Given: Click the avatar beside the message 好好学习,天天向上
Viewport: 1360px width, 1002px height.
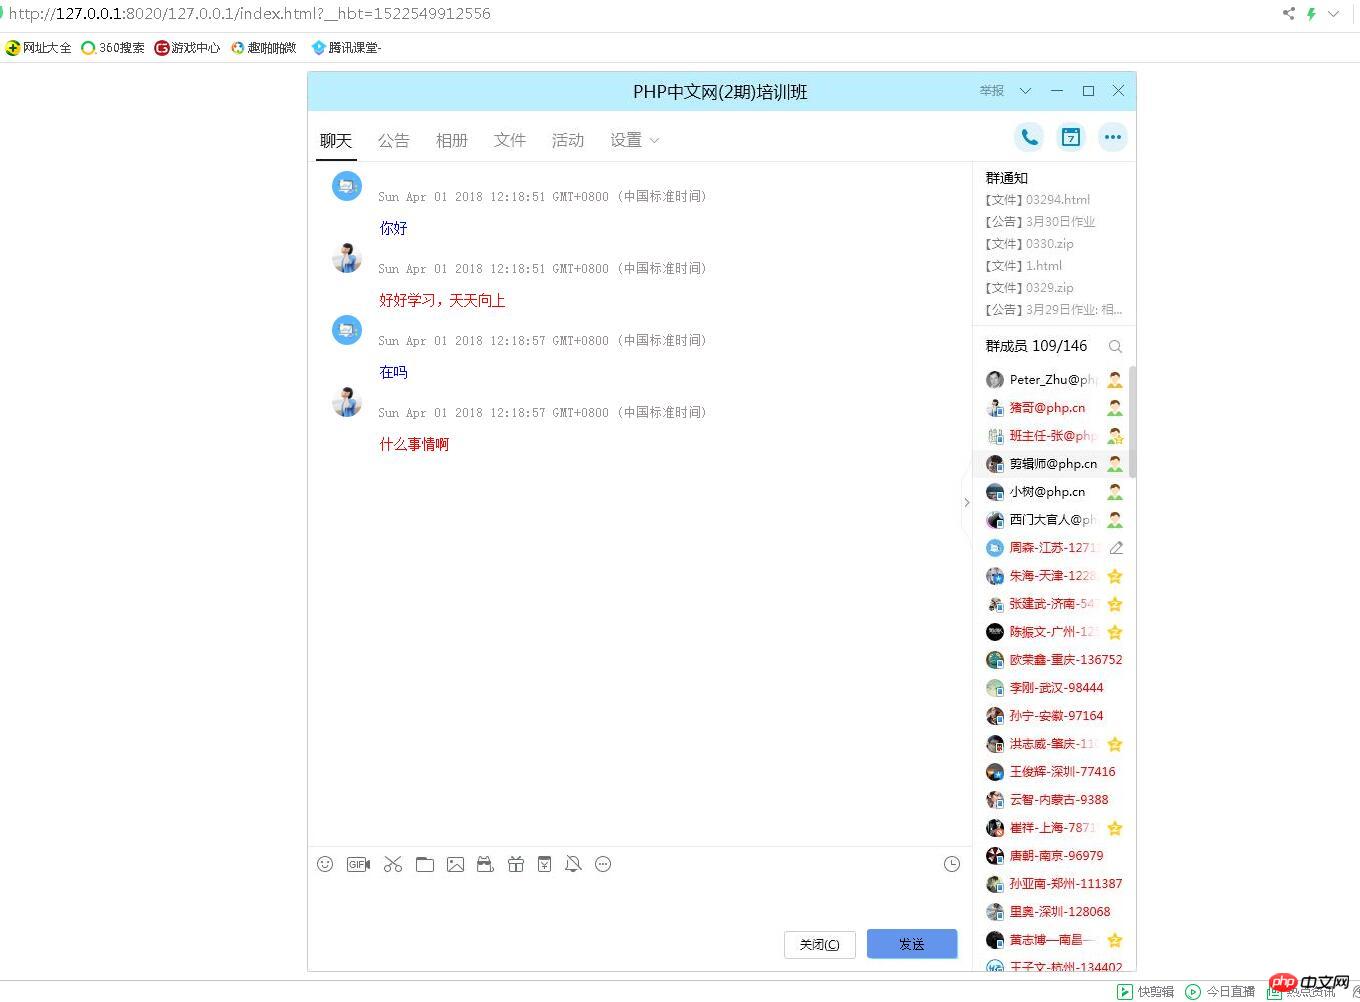Looking at the screenshot, I should pos(347,258).
